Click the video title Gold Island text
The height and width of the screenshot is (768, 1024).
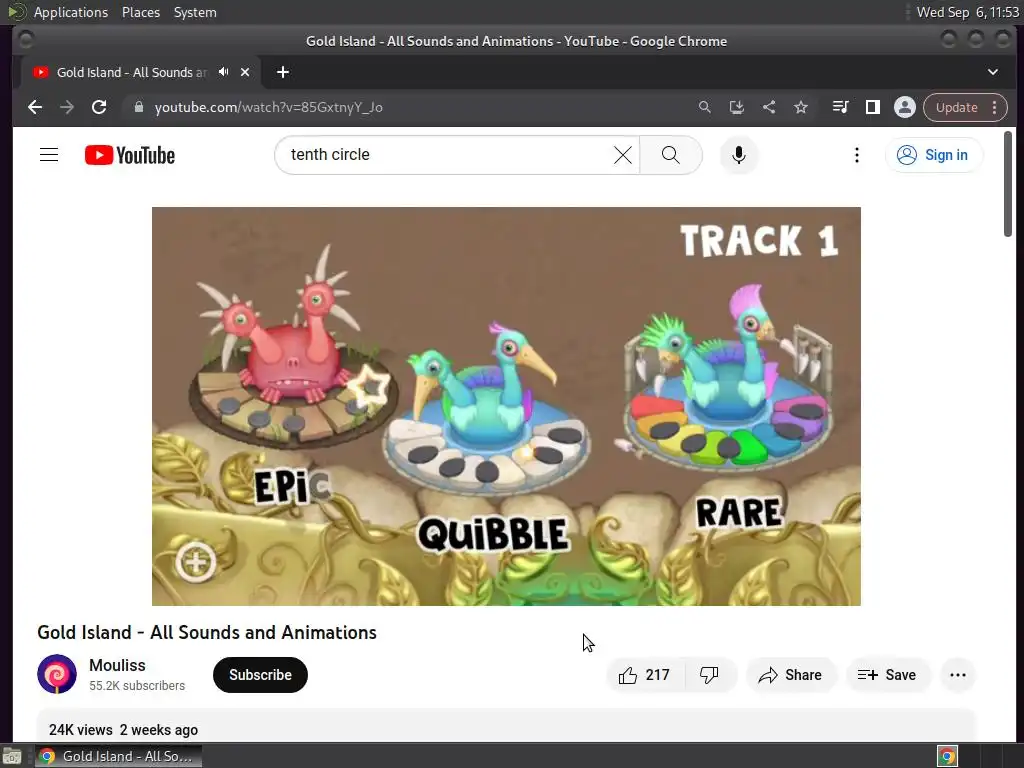click(x=206, y=632)
